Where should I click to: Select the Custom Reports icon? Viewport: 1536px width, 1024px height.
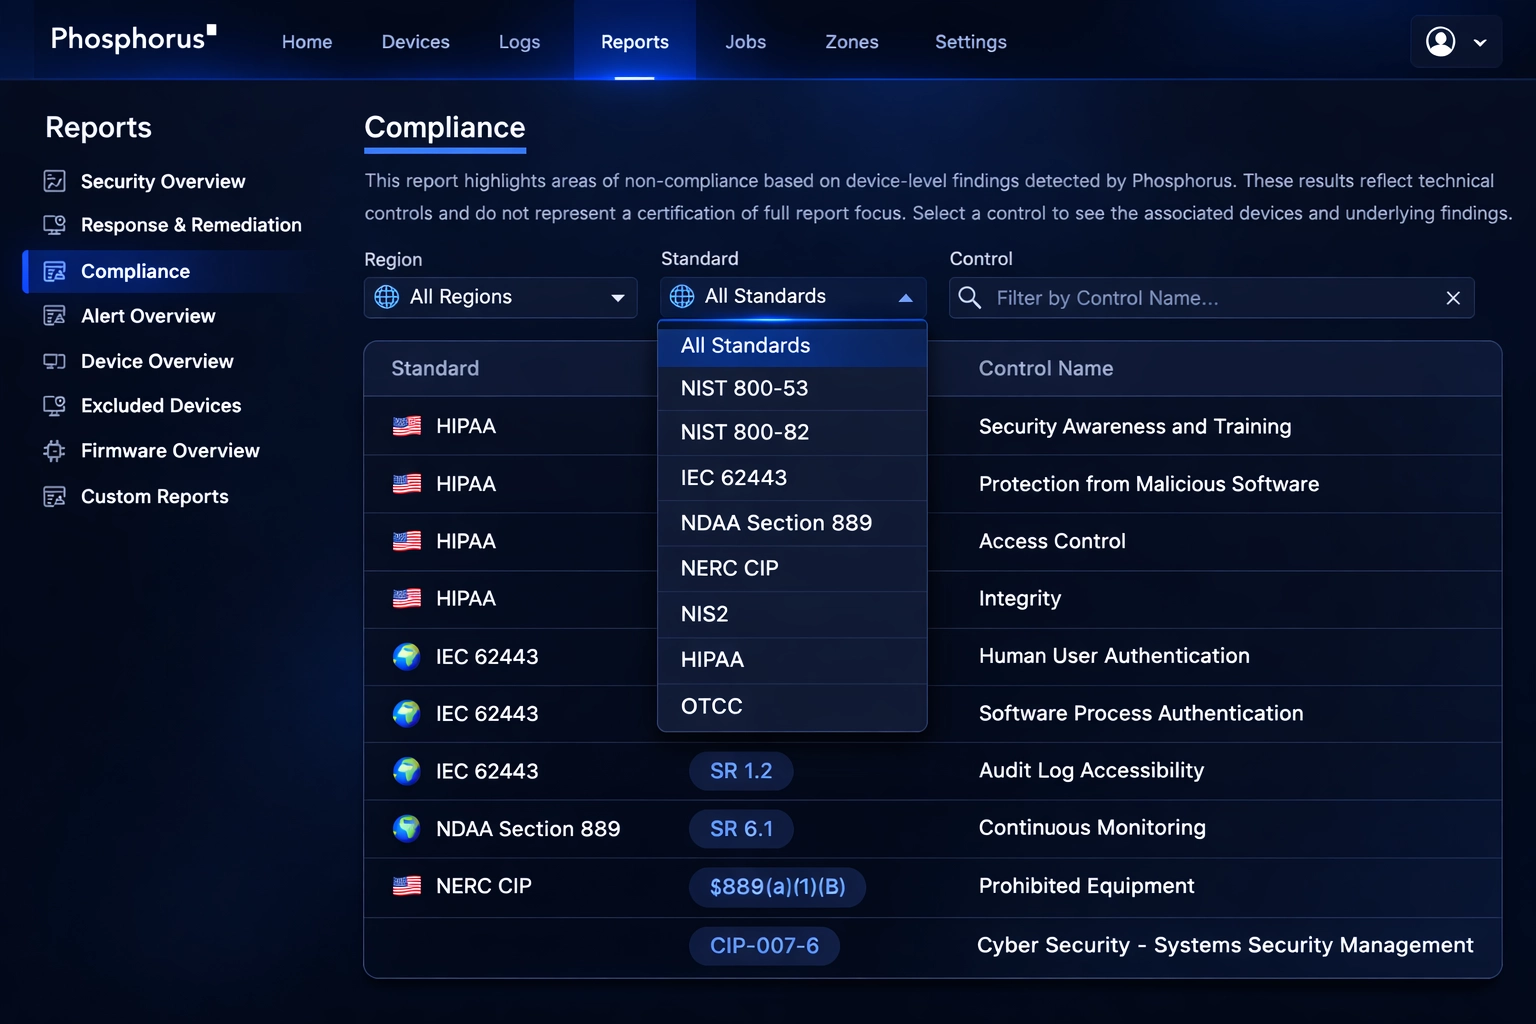(x=55, y=496)
